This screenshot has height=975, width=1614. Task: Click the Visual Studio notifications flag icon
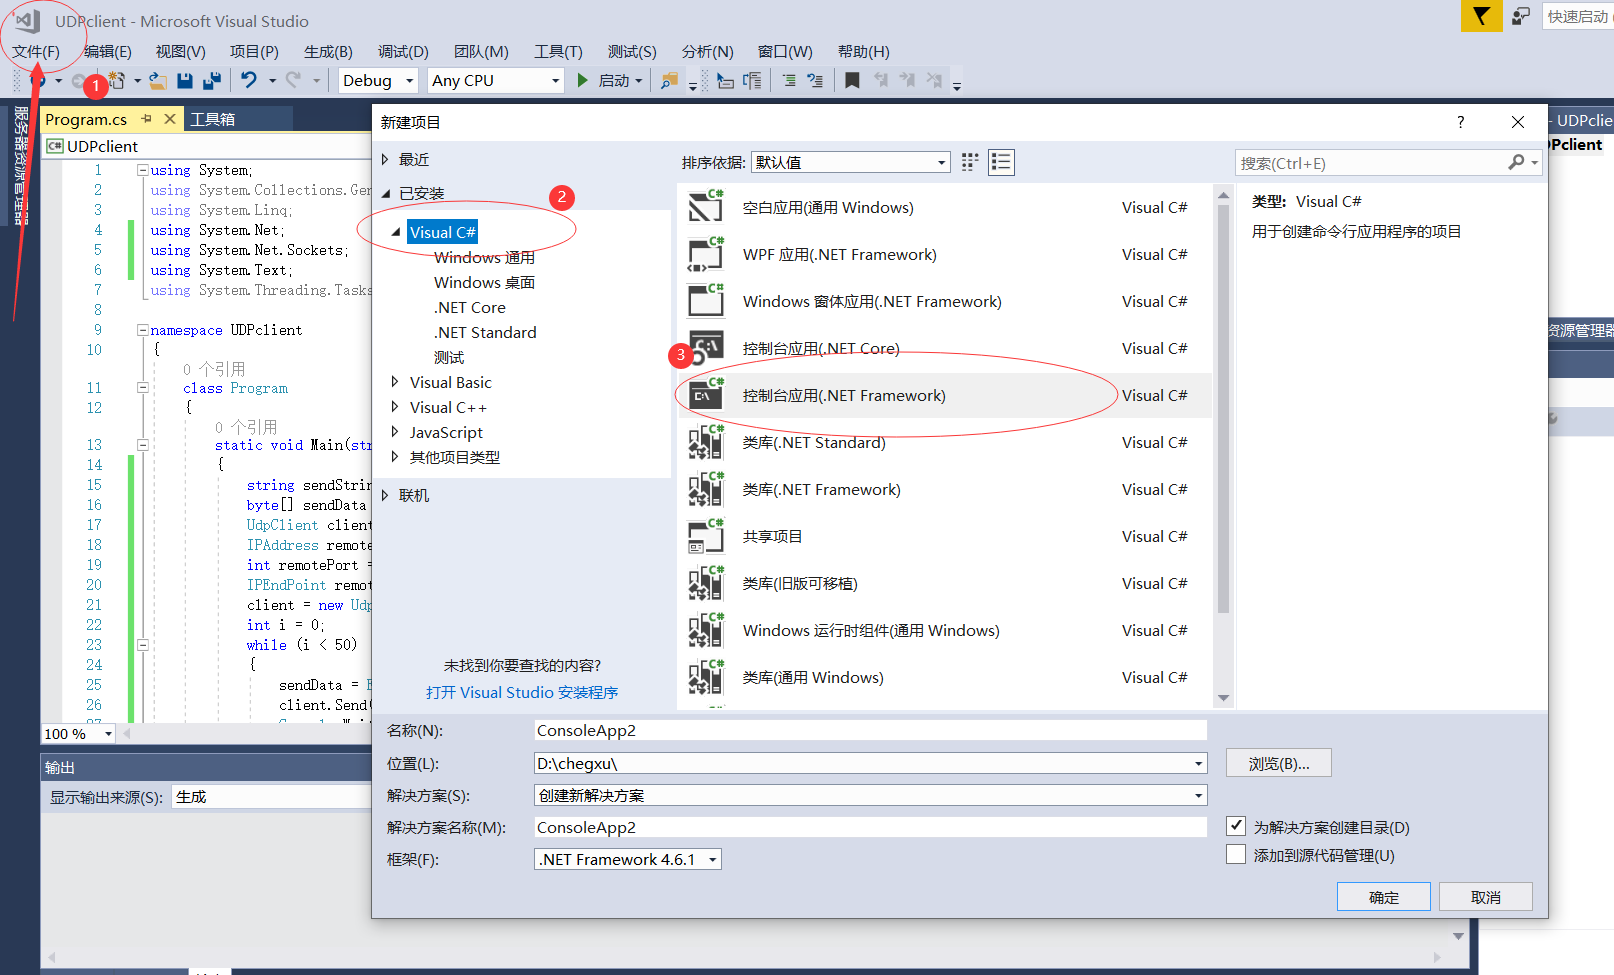(x=1481, y=16)
